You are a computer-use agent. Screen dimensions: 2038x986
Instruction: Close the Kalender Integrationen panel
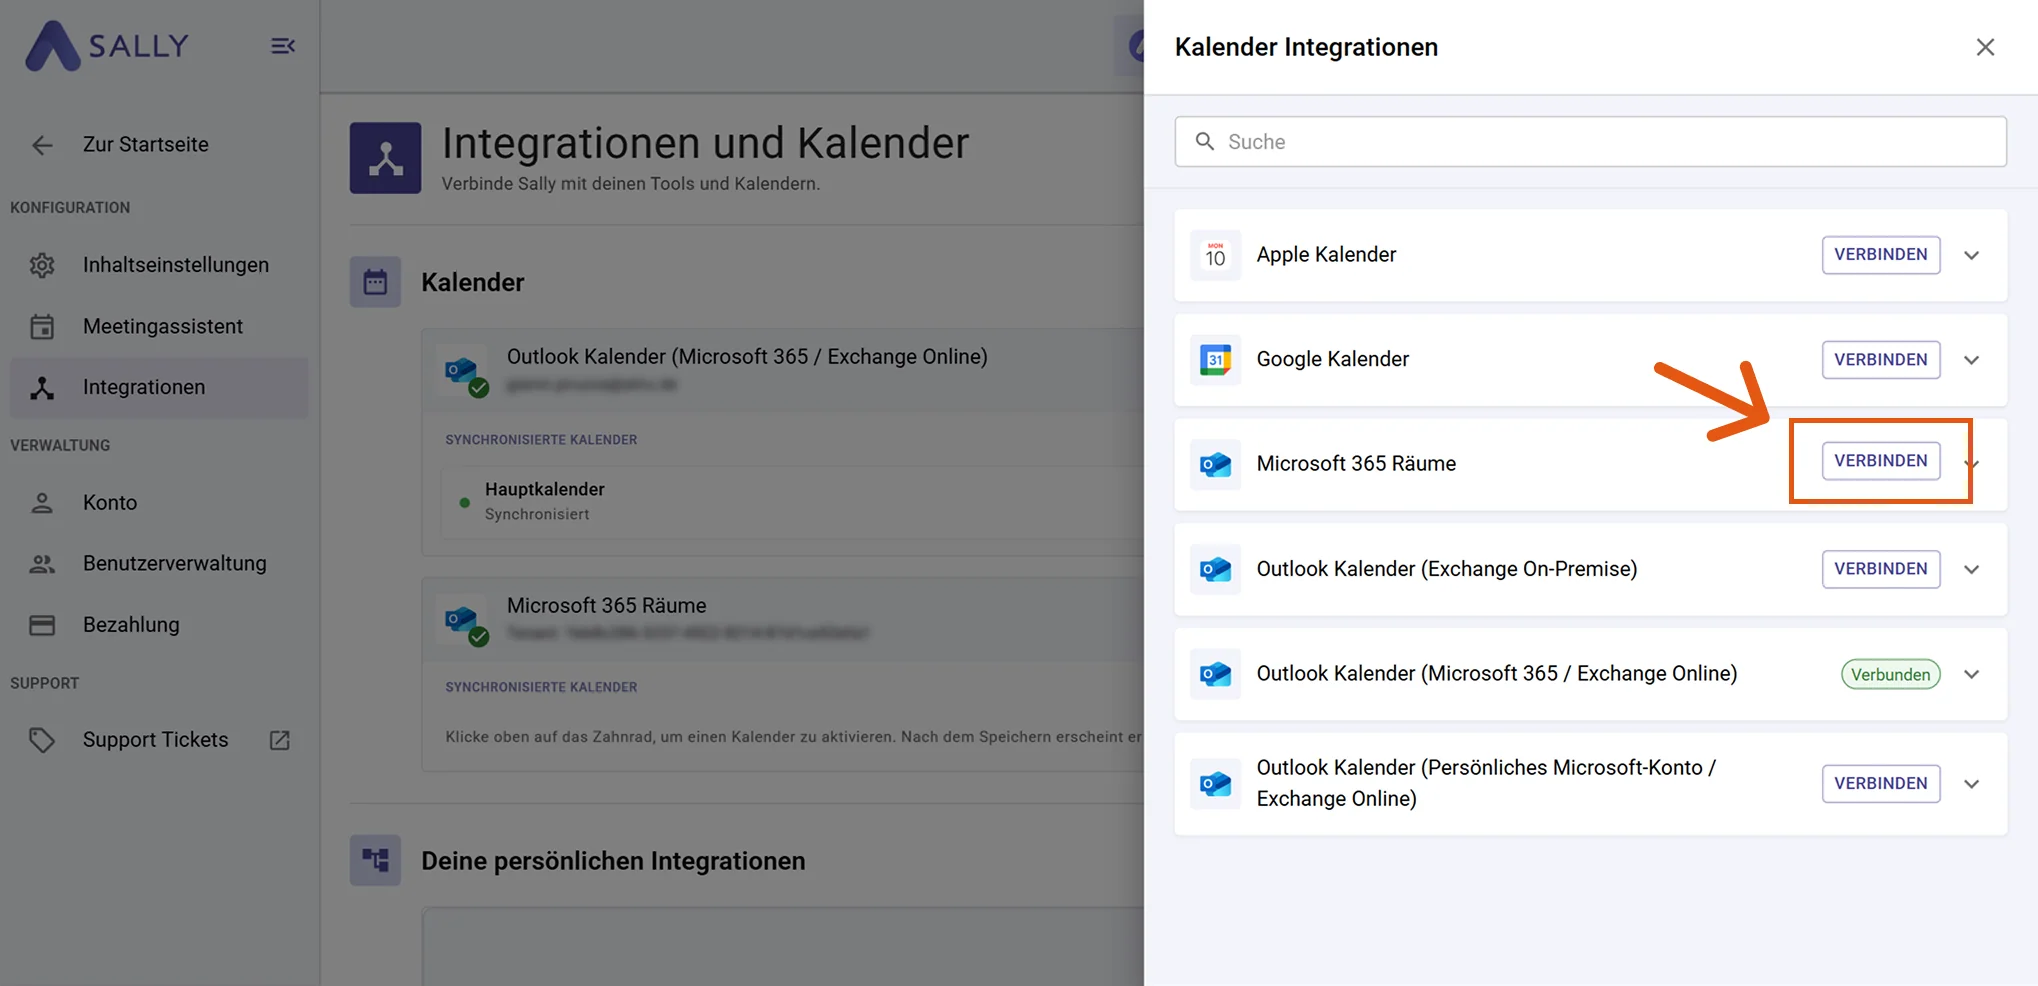tap(1985, 47)
